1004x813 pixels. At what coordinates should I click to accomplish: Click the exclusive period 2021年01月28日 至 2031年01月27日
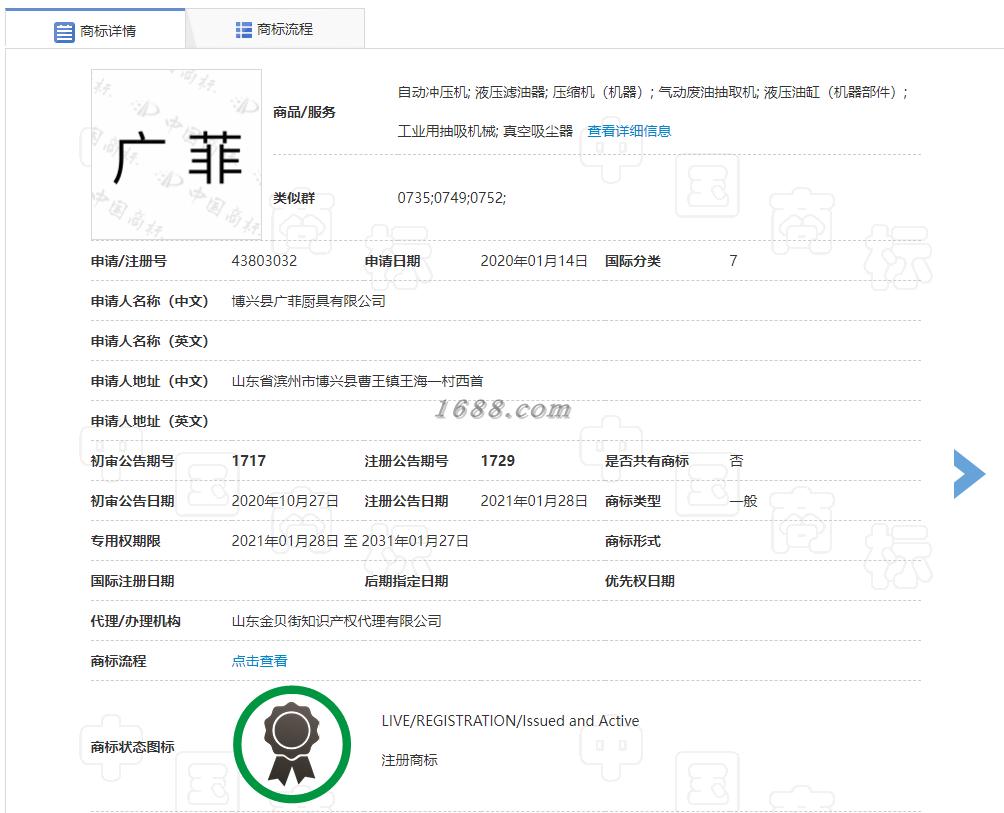pos(350,541)
